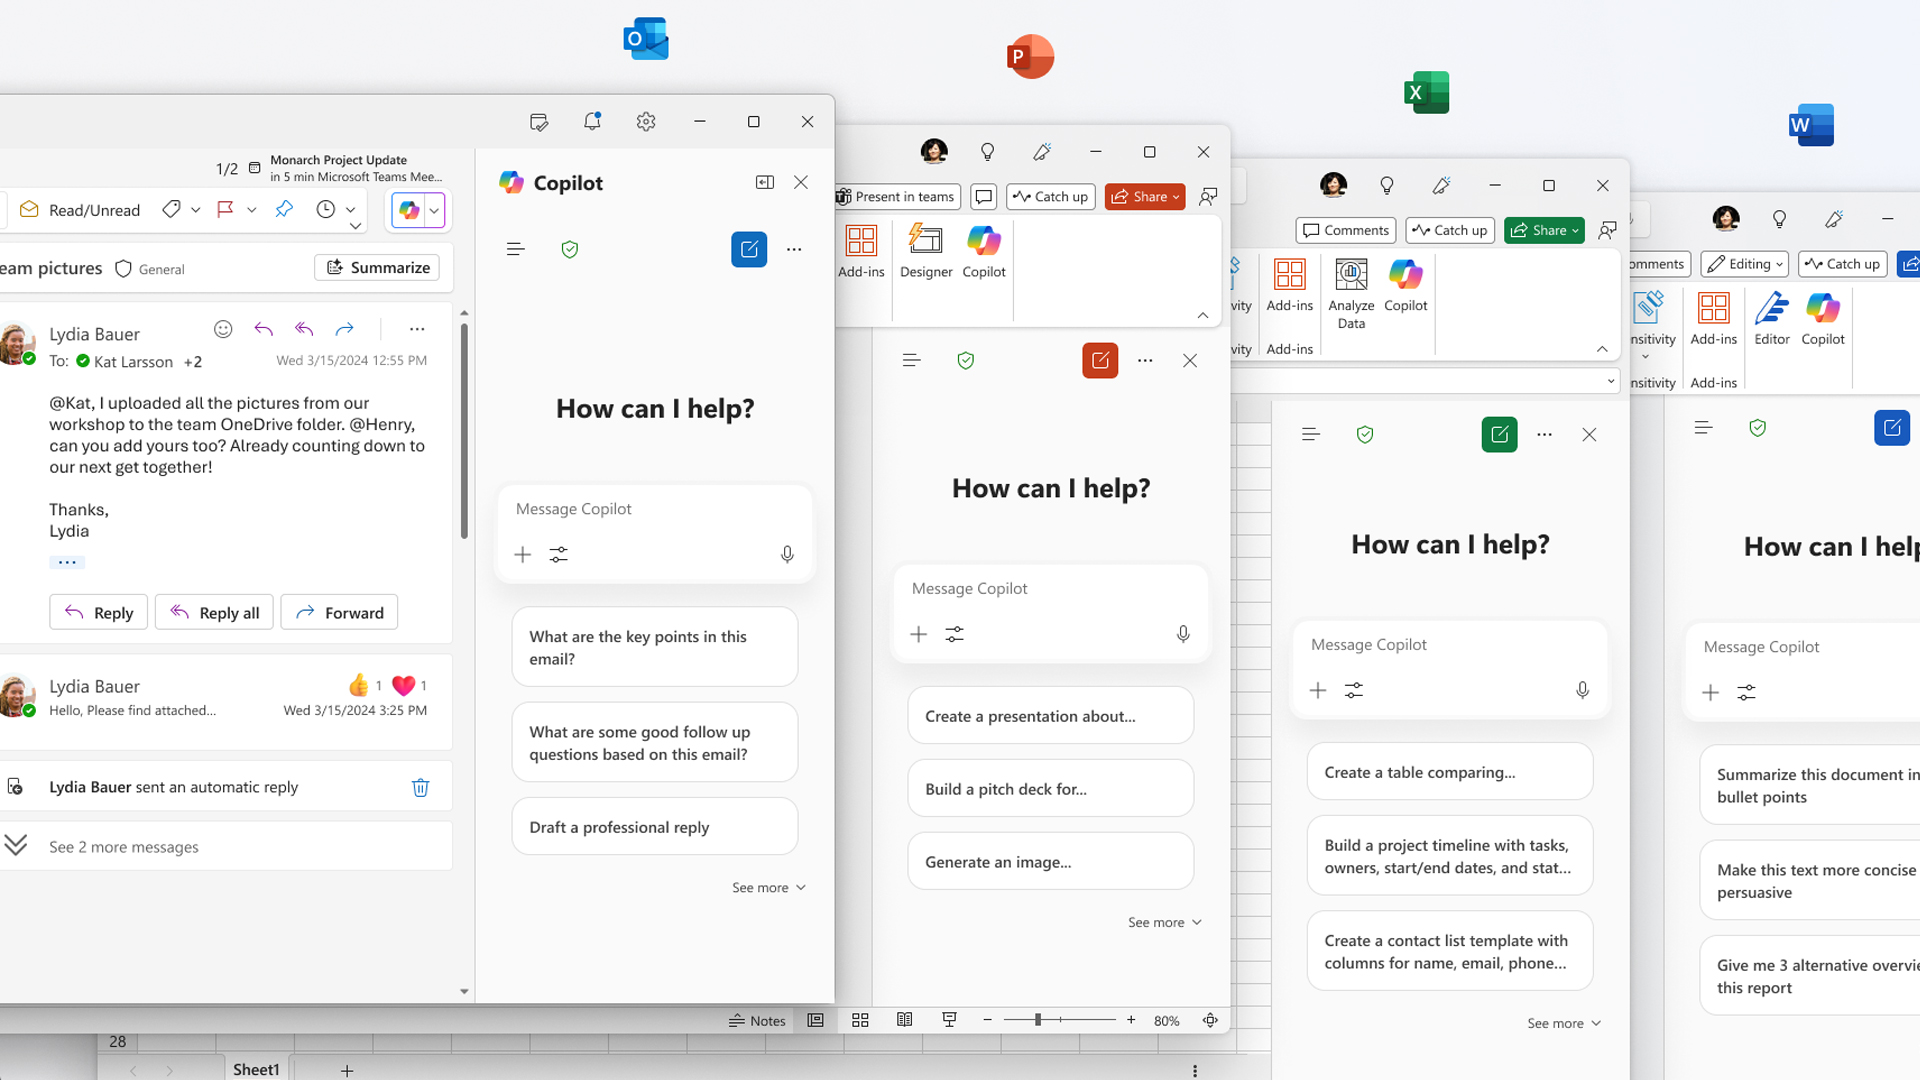This screenshot has height=1080, width=1920.
Task: Click Present in teams button
Action: [x=898, y=197]
